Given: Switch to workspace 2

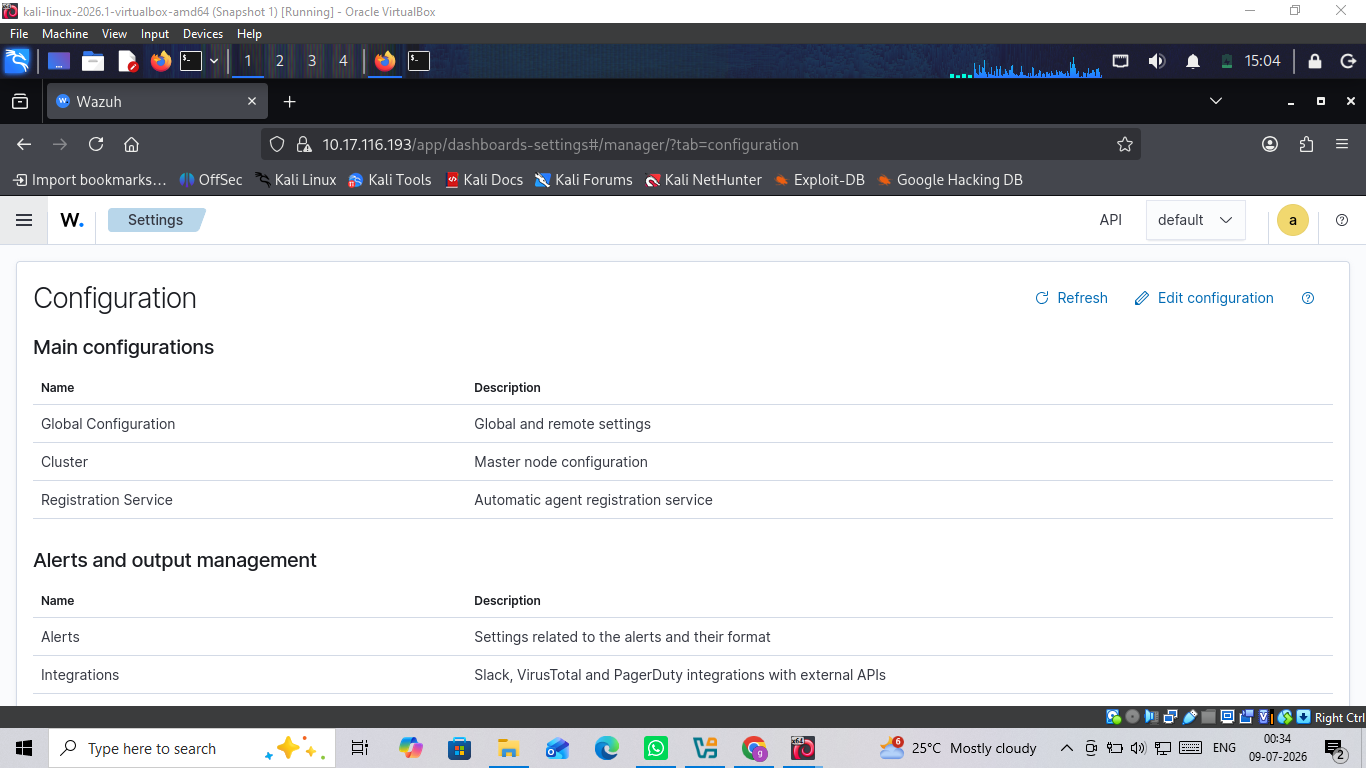Looking at the screenshot, I should [279, 61].
